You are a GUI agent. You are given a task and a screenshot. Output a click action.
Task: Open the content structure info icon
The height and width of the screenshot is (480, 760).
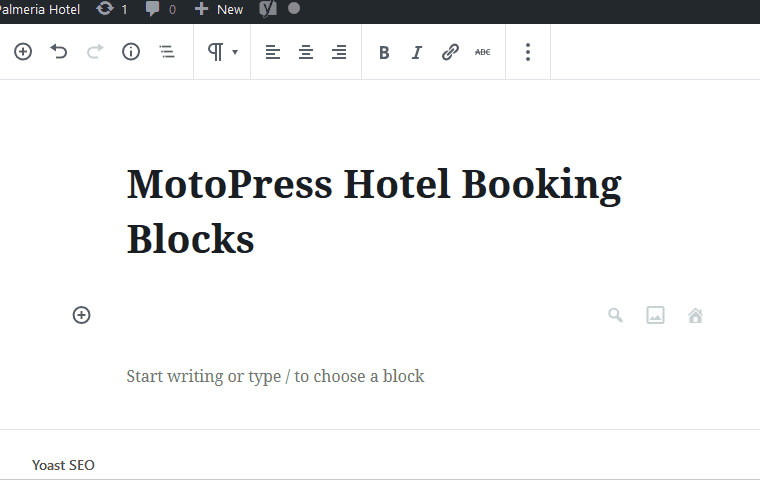(131, 51)
